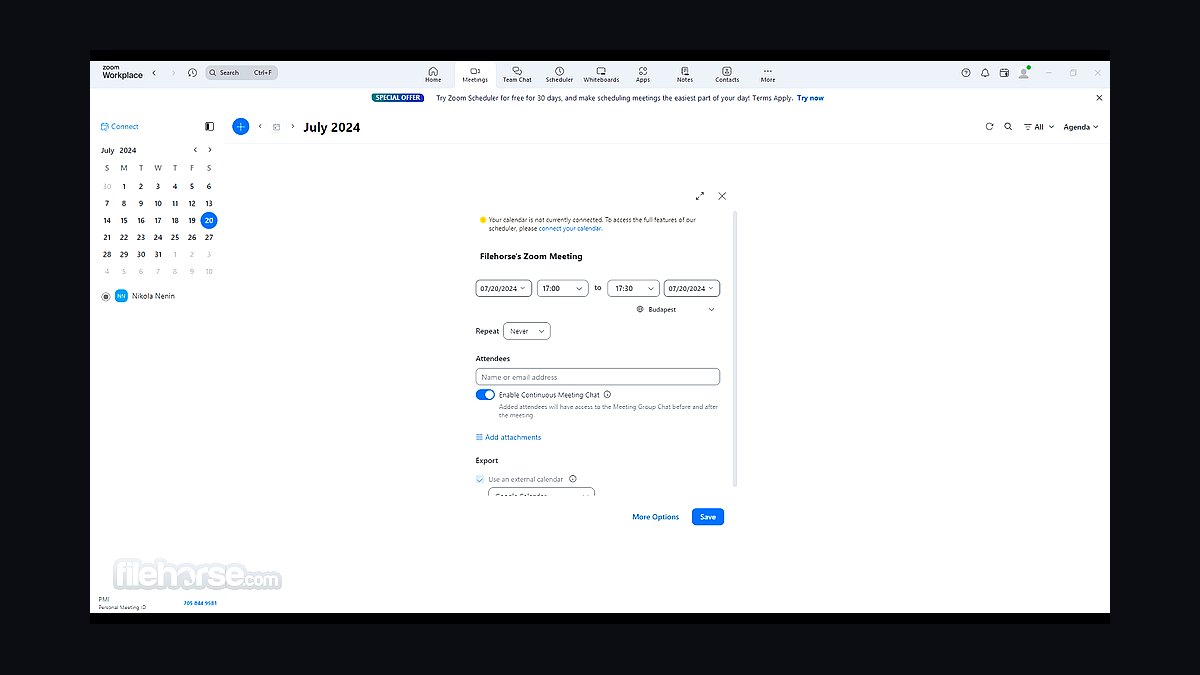The height and width of the screenshot is (675, 1200).
Task: Open the More menu in the top bar
Action: coord(768,75)
